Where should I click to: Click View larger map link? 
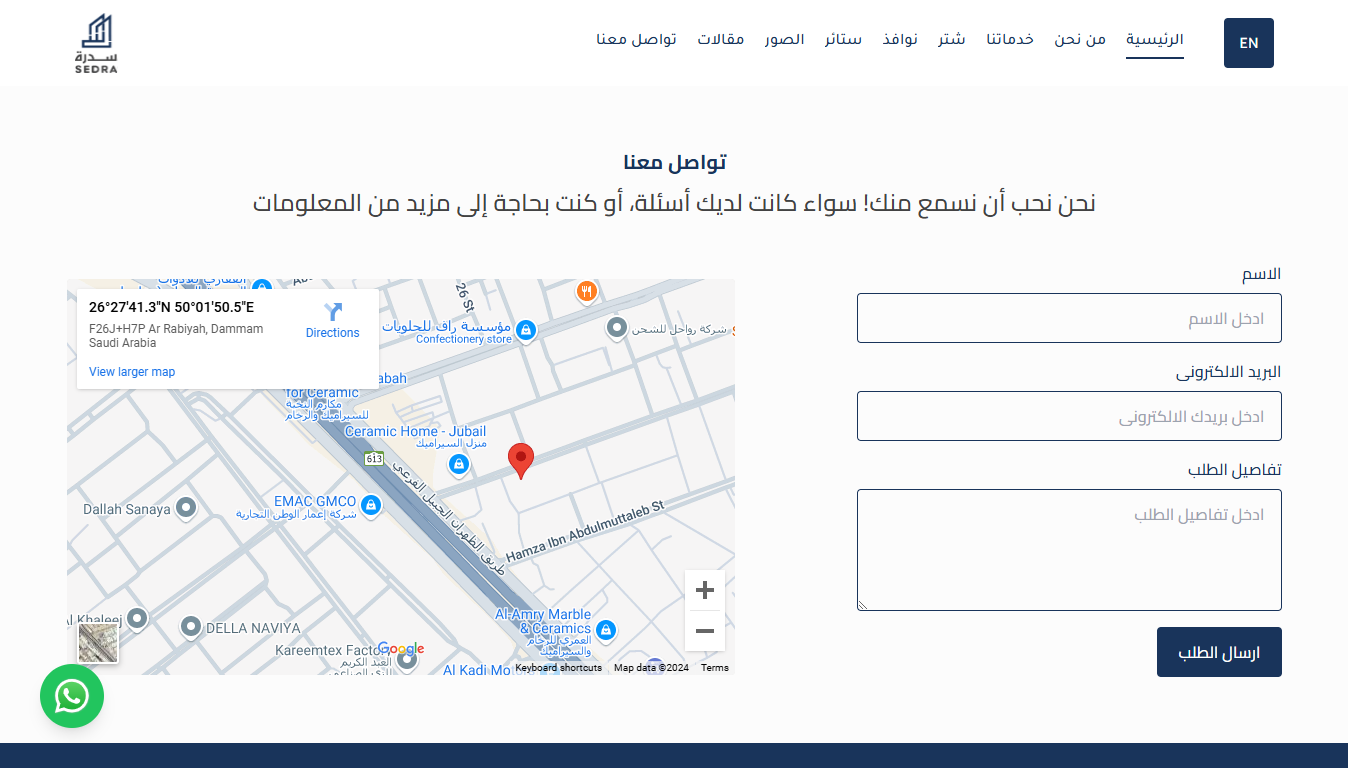132,372
